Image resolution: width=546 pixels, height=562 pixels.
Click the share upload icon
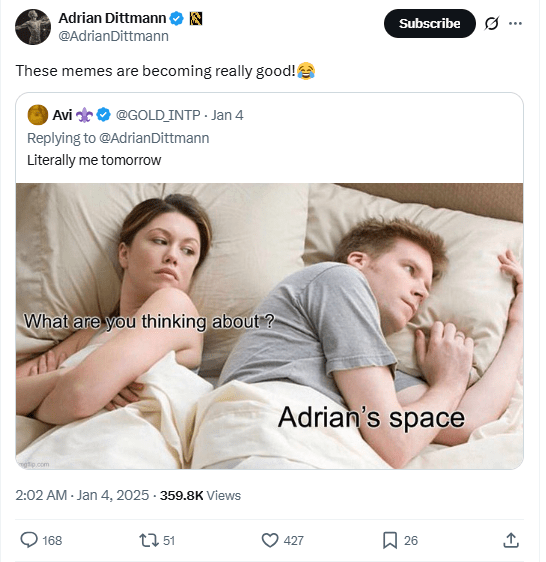pos(511,540)
